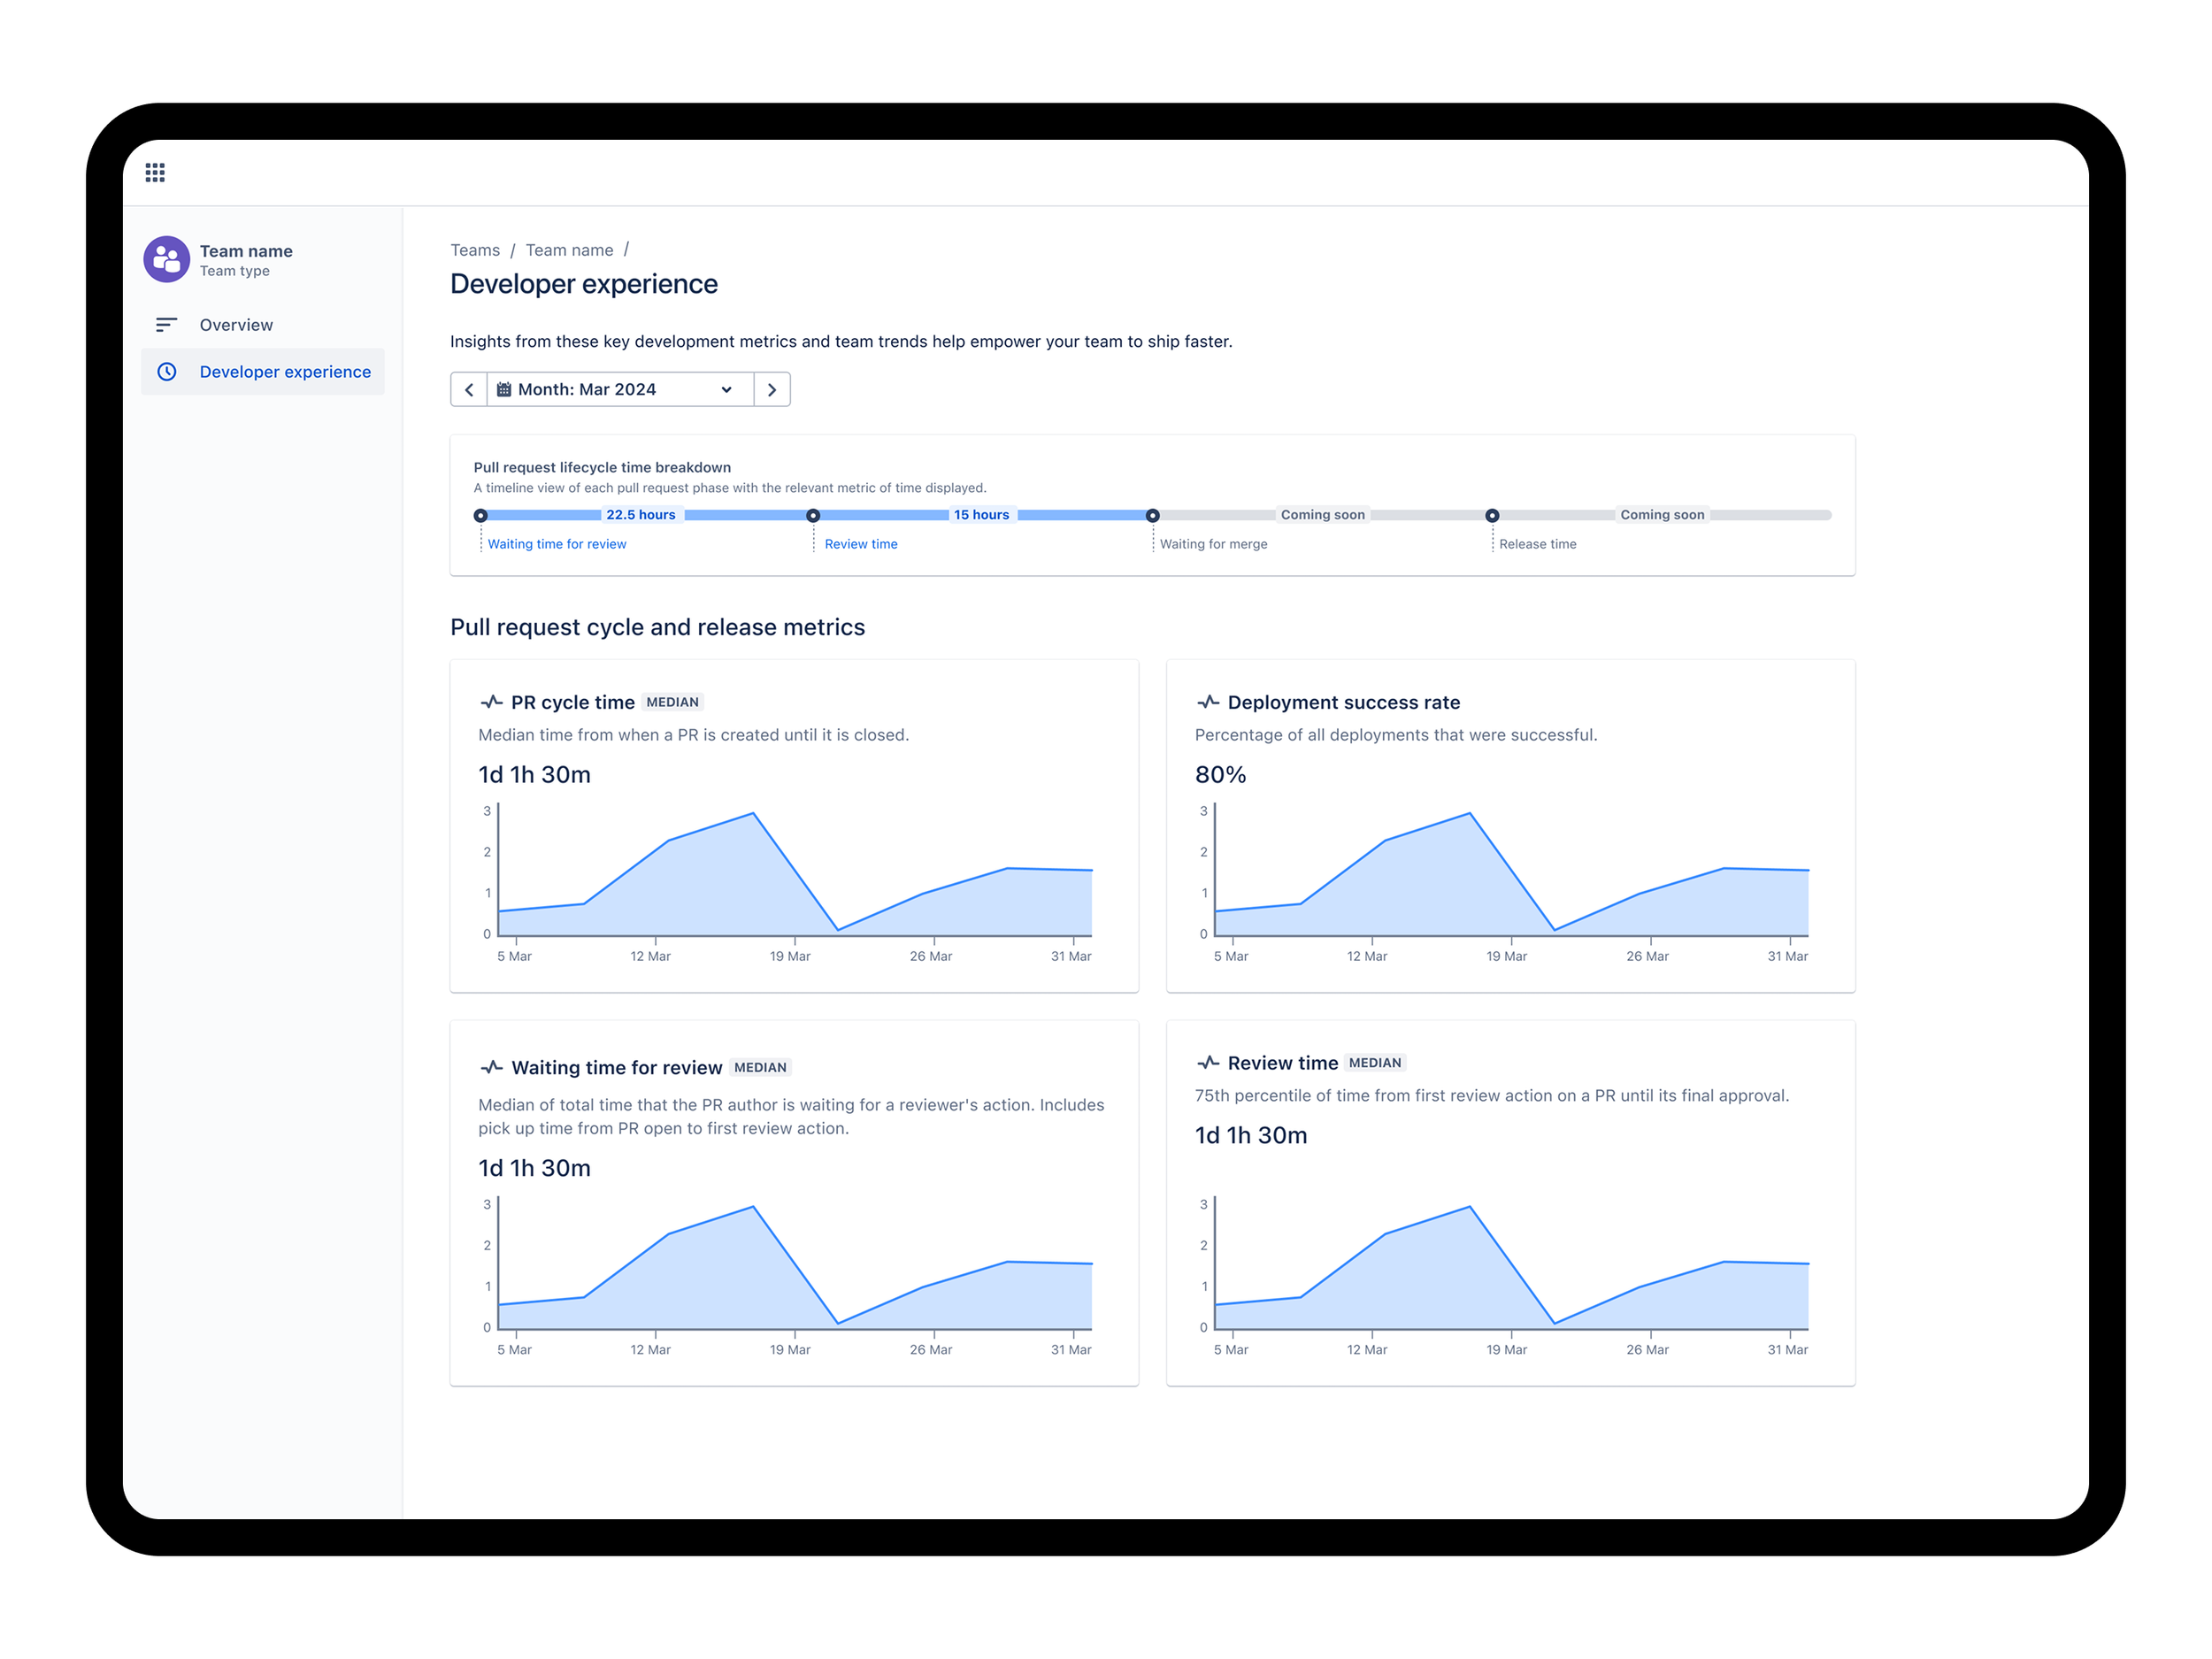The height and width of the screenshot is (1659, 2212).
Task: Select Overview in the sidebar
Action: tap(236, 325)
